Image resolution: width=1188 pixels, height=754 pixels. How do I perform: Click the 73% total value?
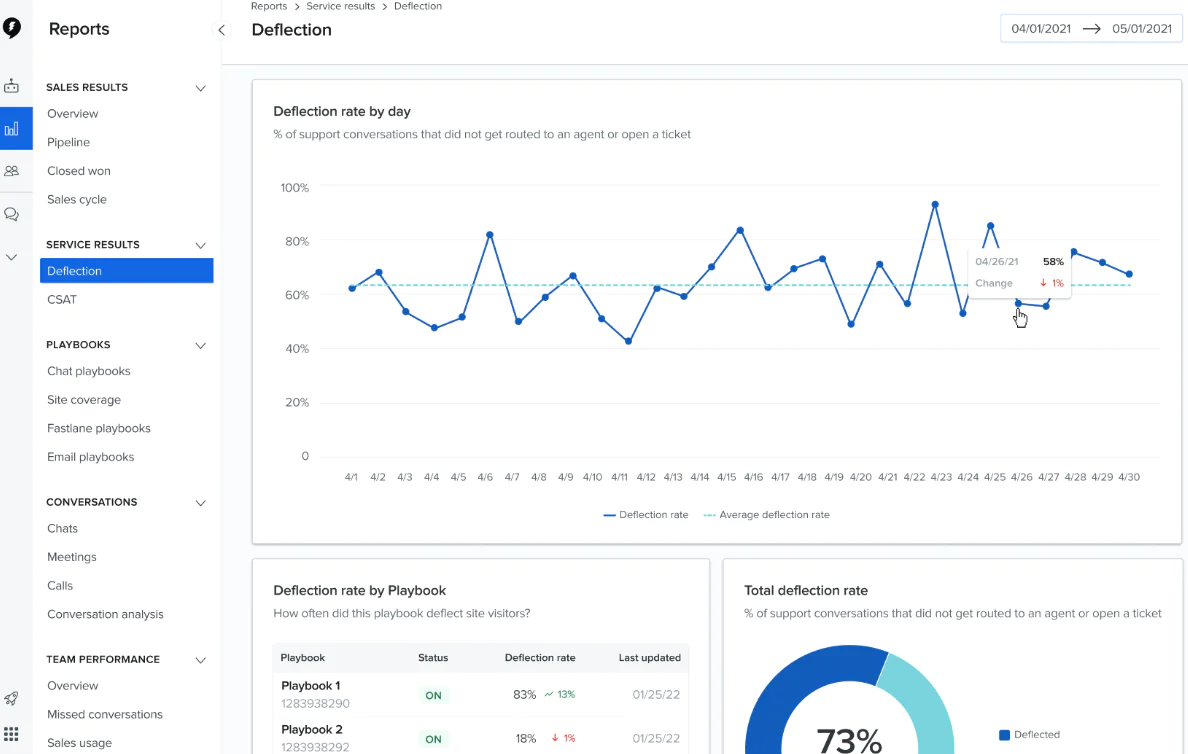849,740
